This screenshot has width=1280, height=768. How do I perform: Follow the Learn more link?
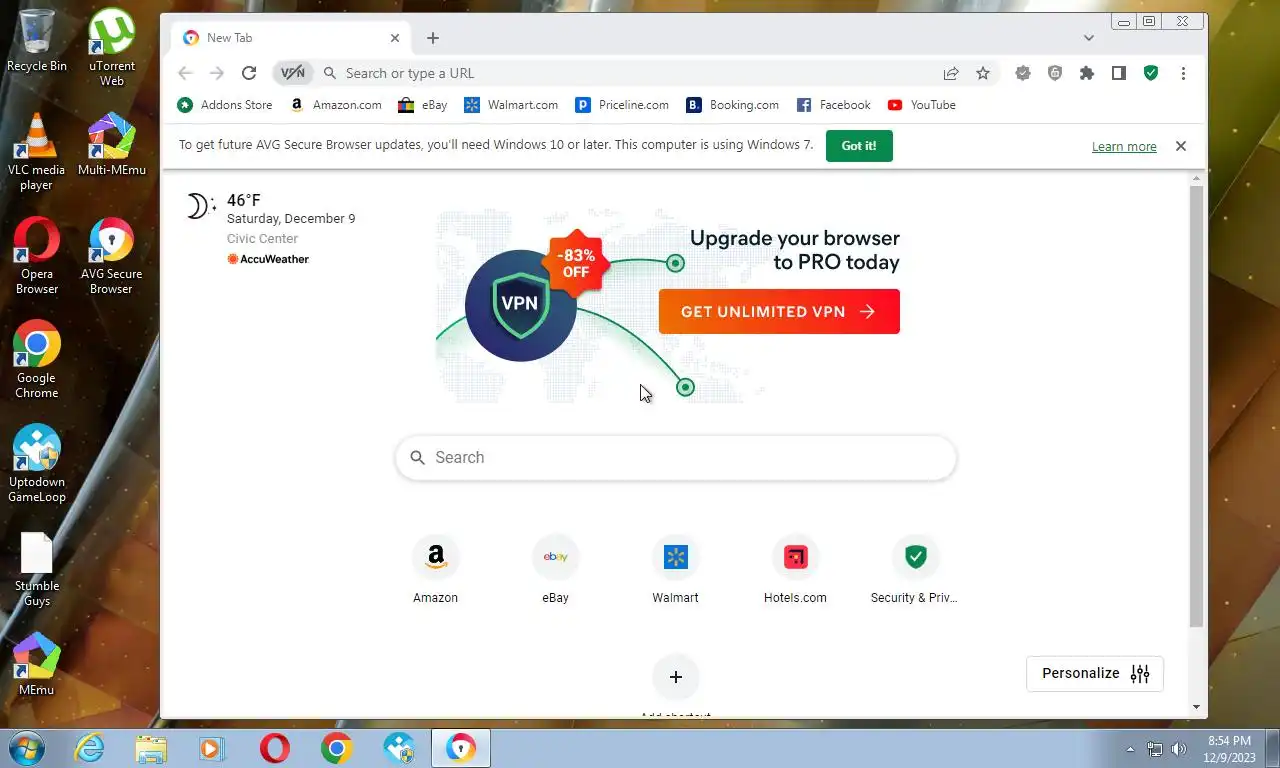[x=1124, y=147]
